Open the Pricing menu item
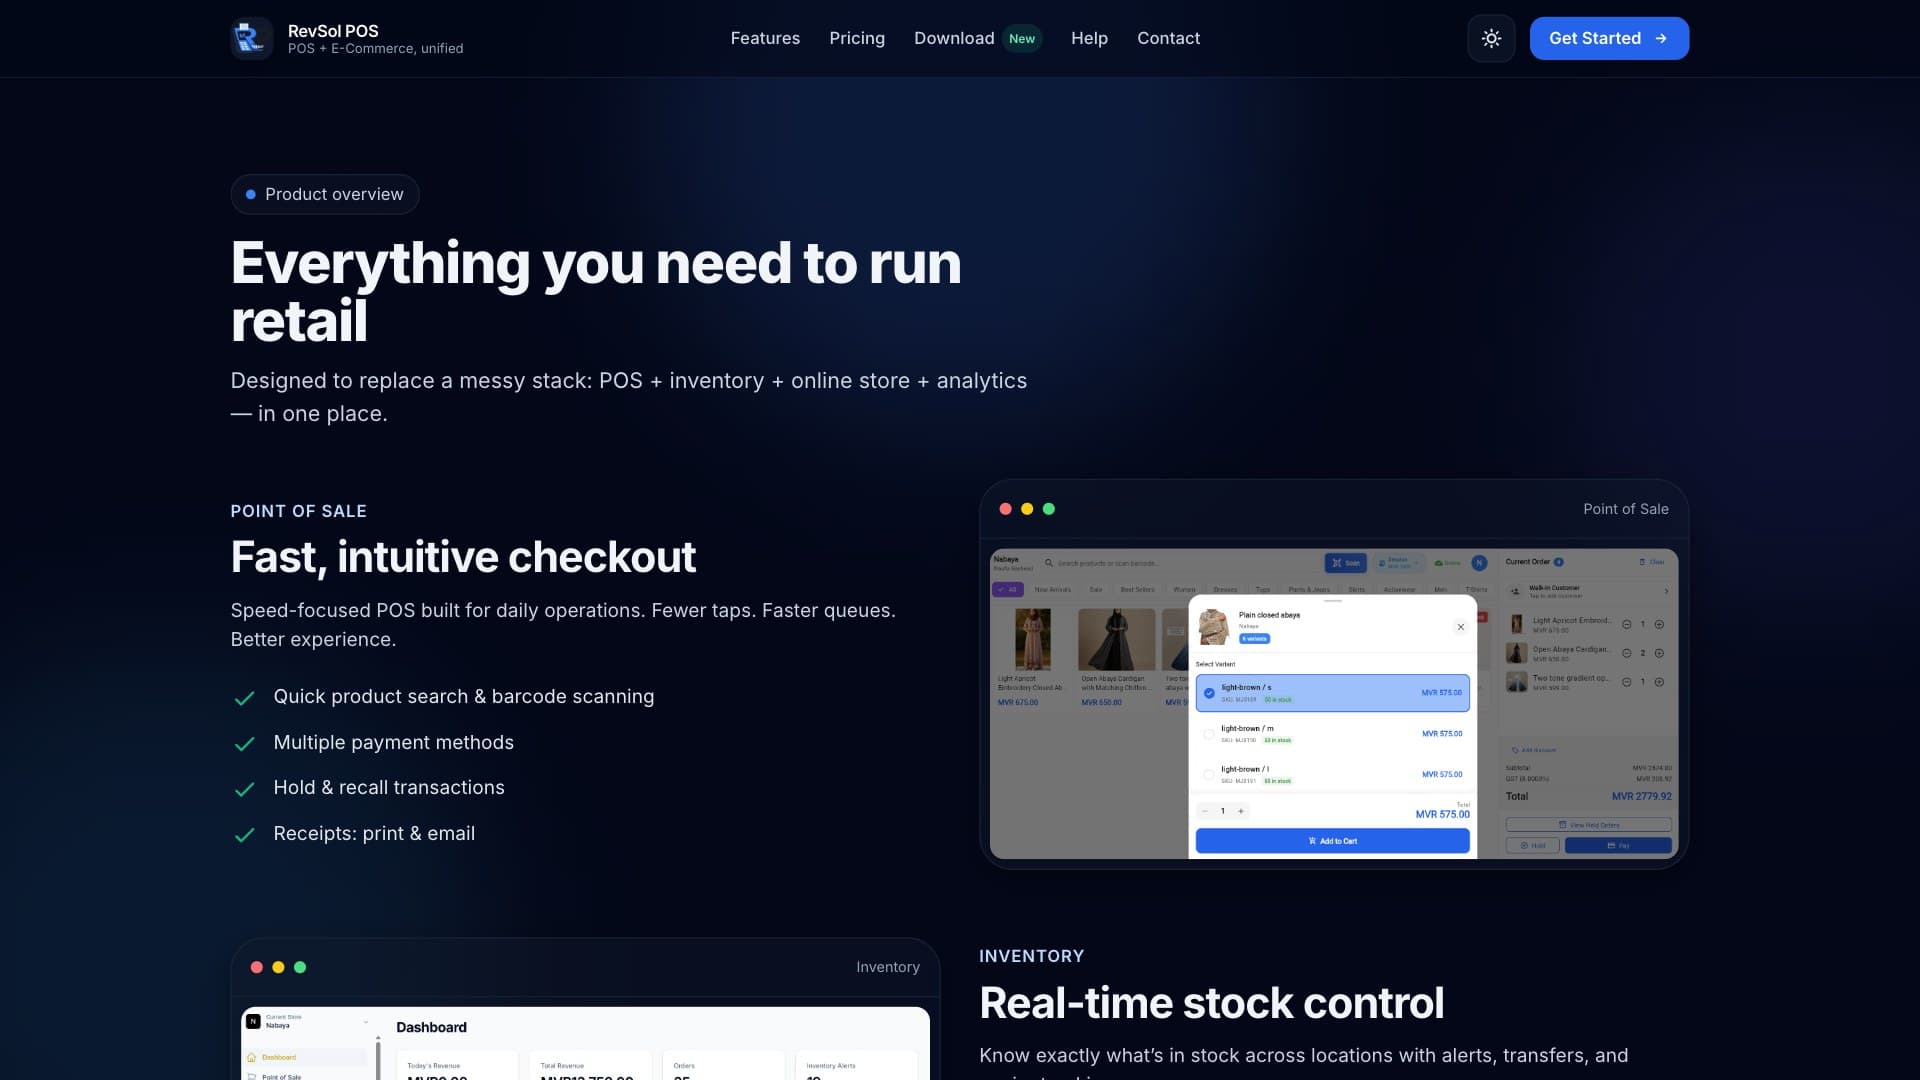1920x1080 pixels. (x=857, y=38)
